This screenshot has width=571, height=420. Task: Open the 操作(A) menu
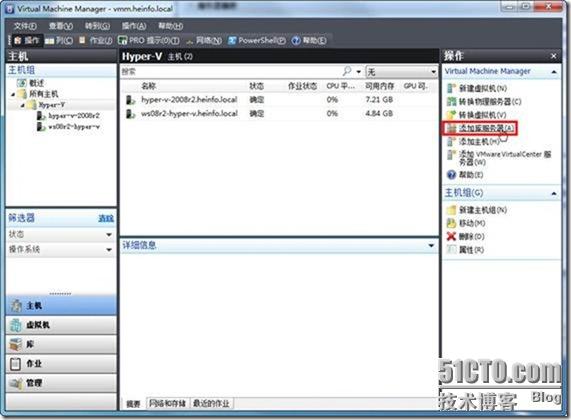(134, 26)
